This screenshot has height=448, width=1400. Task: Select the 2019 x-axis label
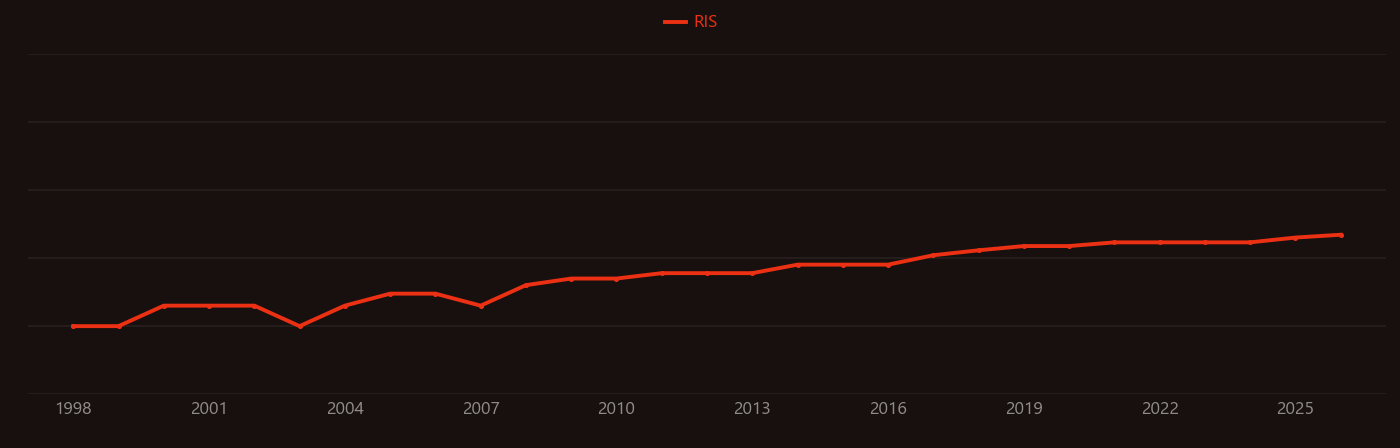click(1024, 409)
